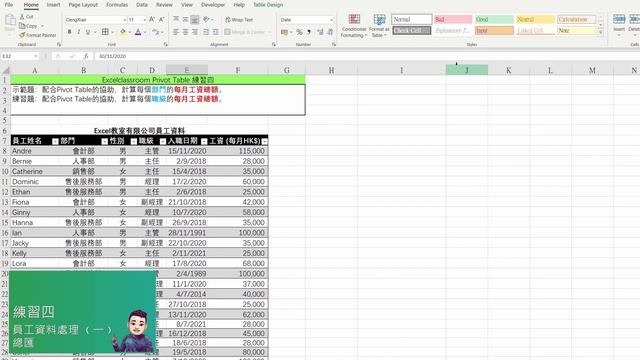This screenshot has height=360, width=640.
Task: Click the Fill Color bucket icon
Action: (x=123, y=32)
